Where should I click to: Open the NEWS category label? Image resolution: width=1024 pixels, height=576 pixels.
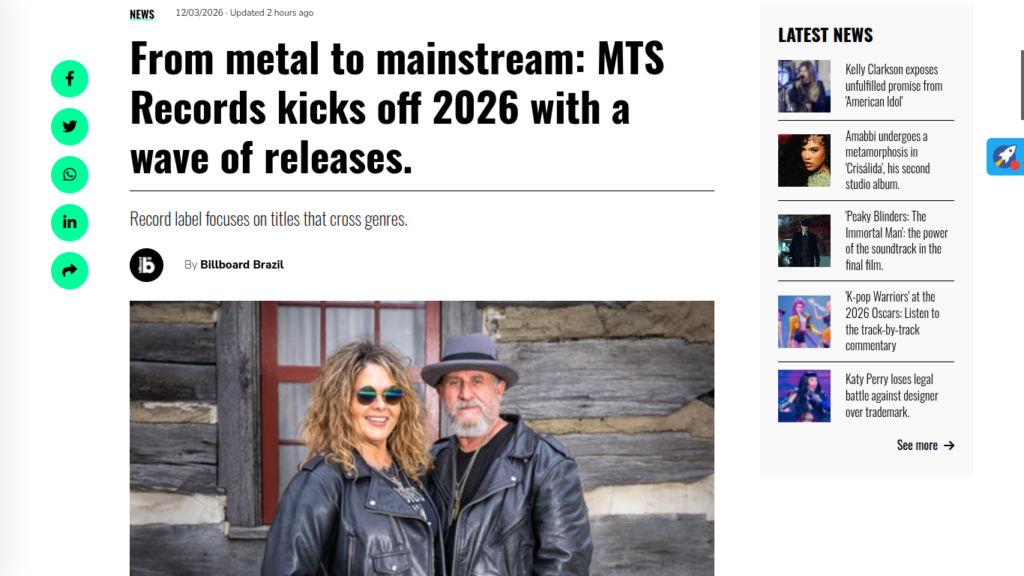pyautogui.click(x=142, y=14)
